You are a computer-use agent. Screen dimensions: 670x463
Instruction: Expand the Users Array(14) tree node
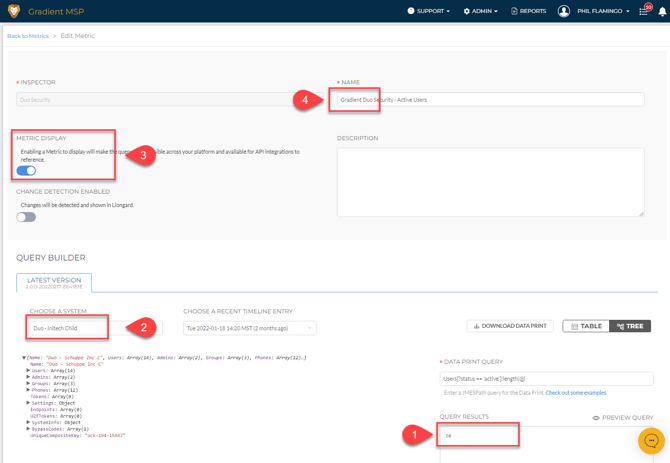(29, 370)
